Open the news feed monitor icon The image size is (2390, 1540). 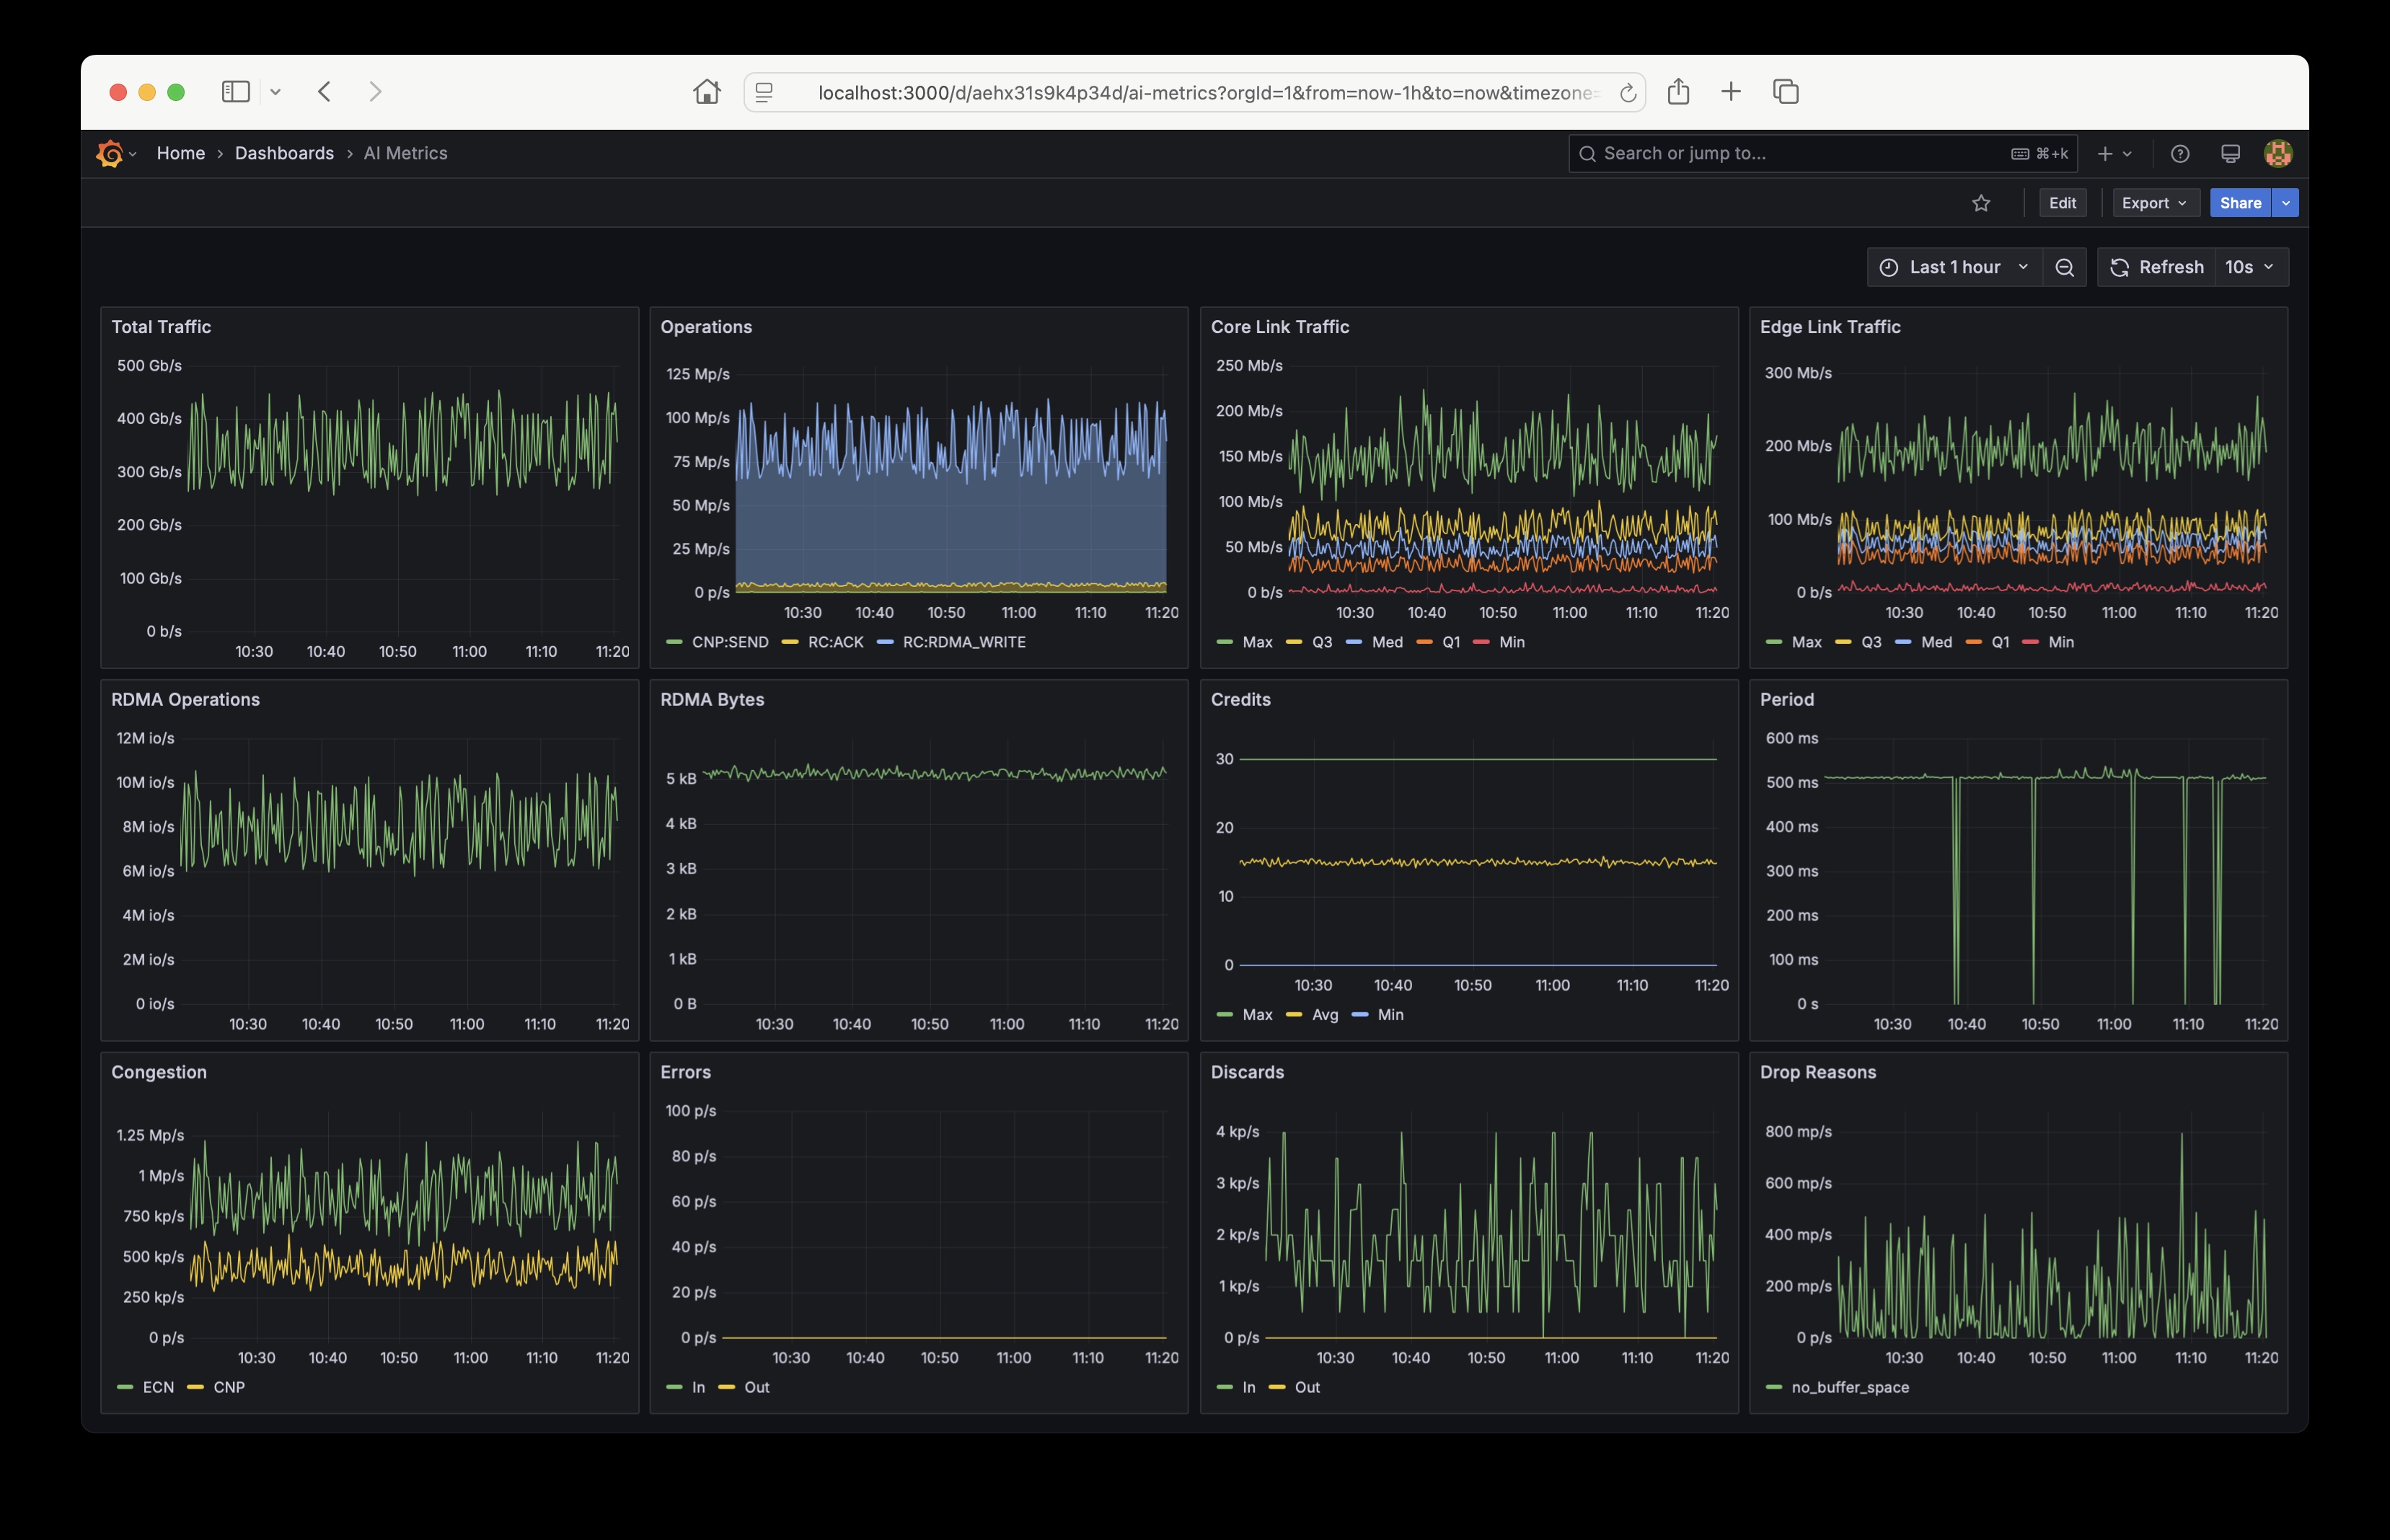[x=2230, y=153]
